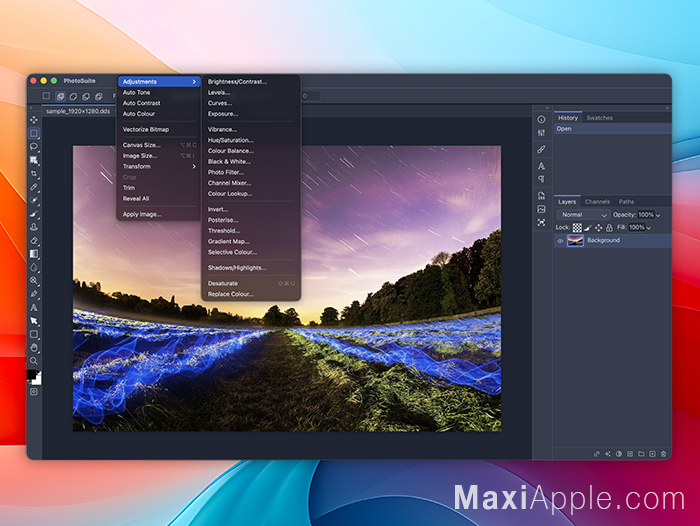Screen dimensions: 700x526
Task: Switch to the Paths tab
Action: pos(626,202)
